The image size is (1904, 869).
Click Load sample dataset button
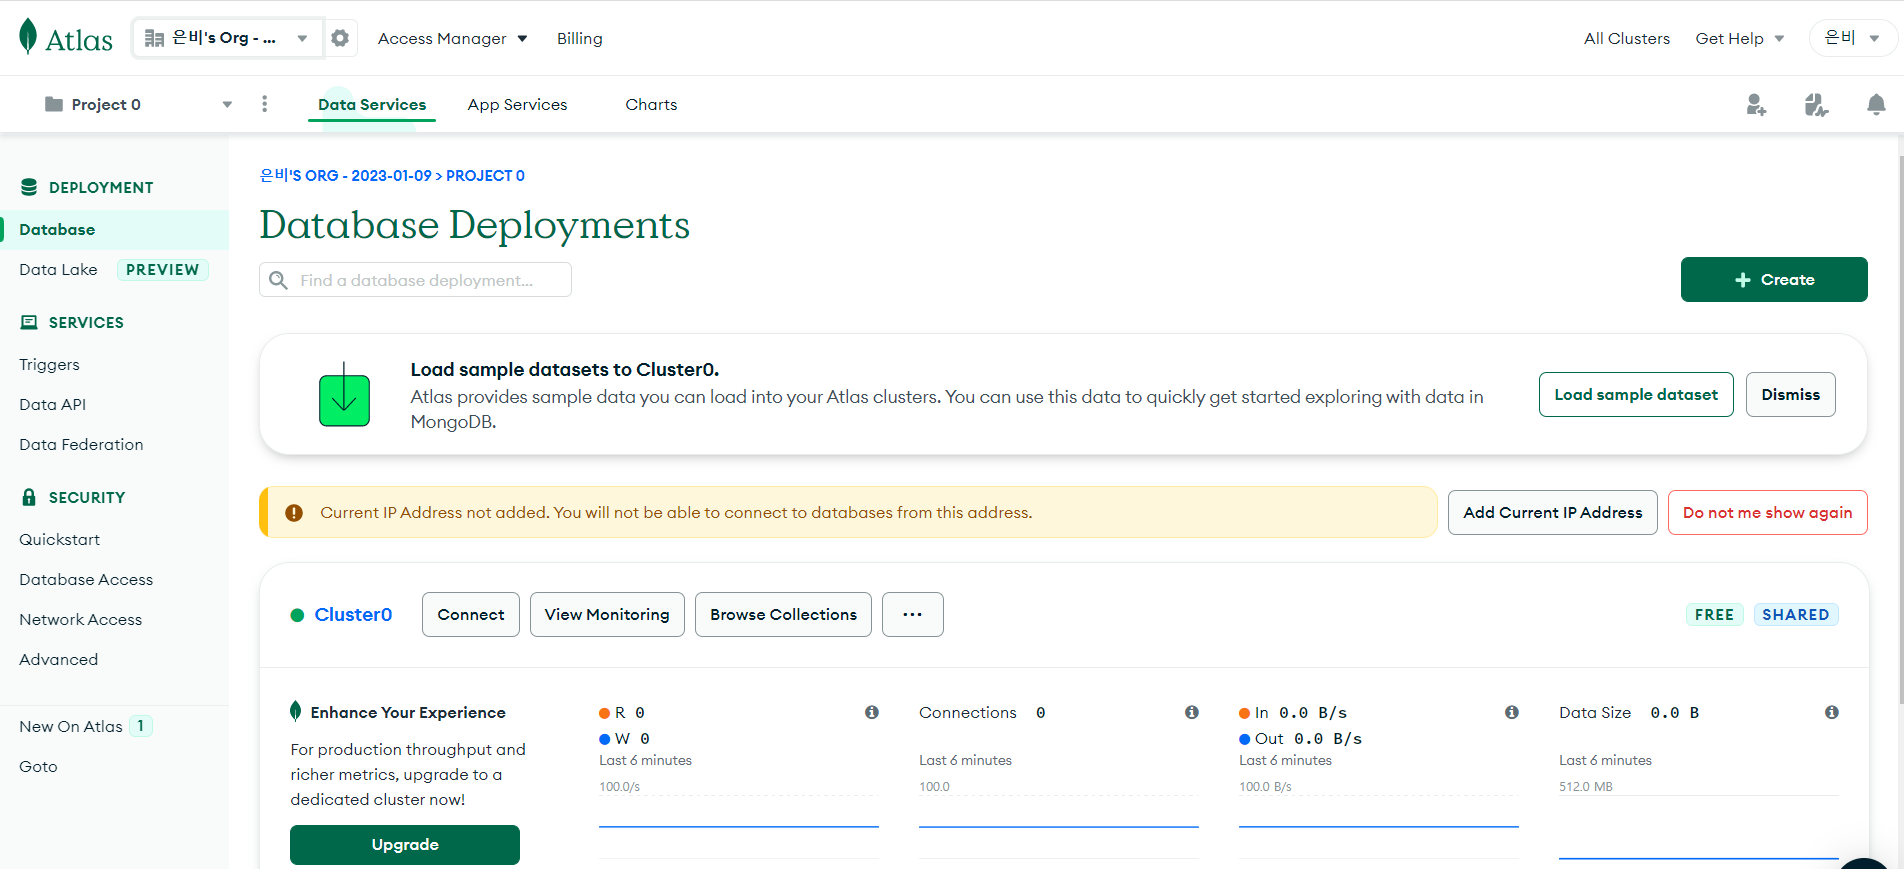pyautogui.click(x=1636, y=394)
